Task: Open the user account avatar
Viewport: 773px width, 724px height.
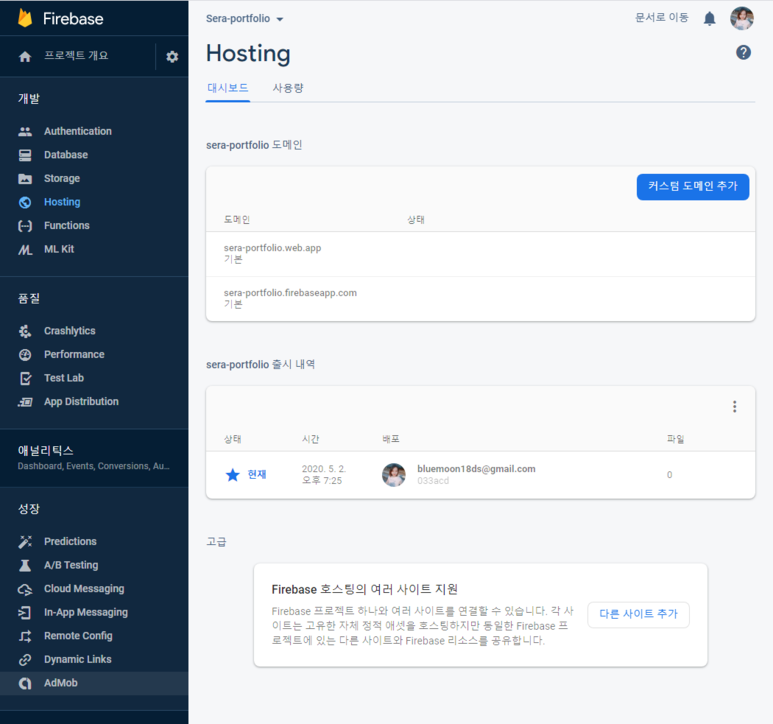Action: [x=741, y=19]
